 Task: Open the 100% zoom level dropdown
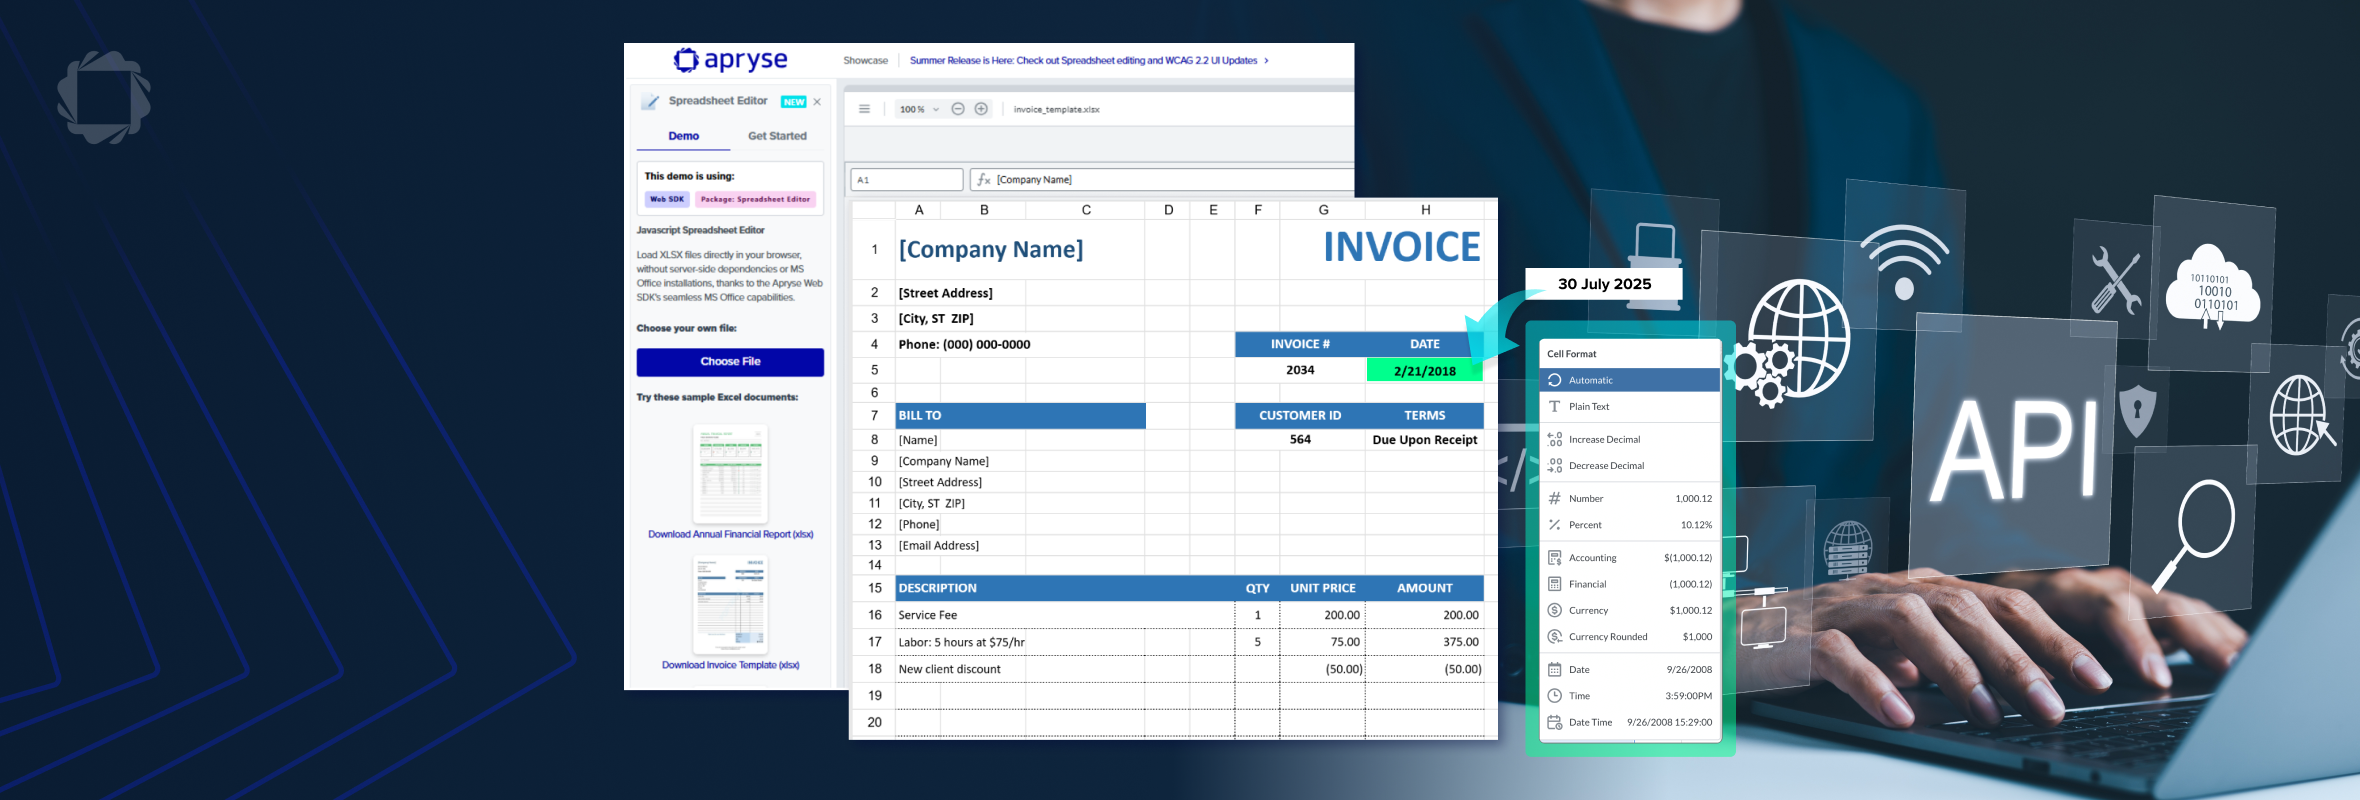pyautogui.click(x=919, y=109)
